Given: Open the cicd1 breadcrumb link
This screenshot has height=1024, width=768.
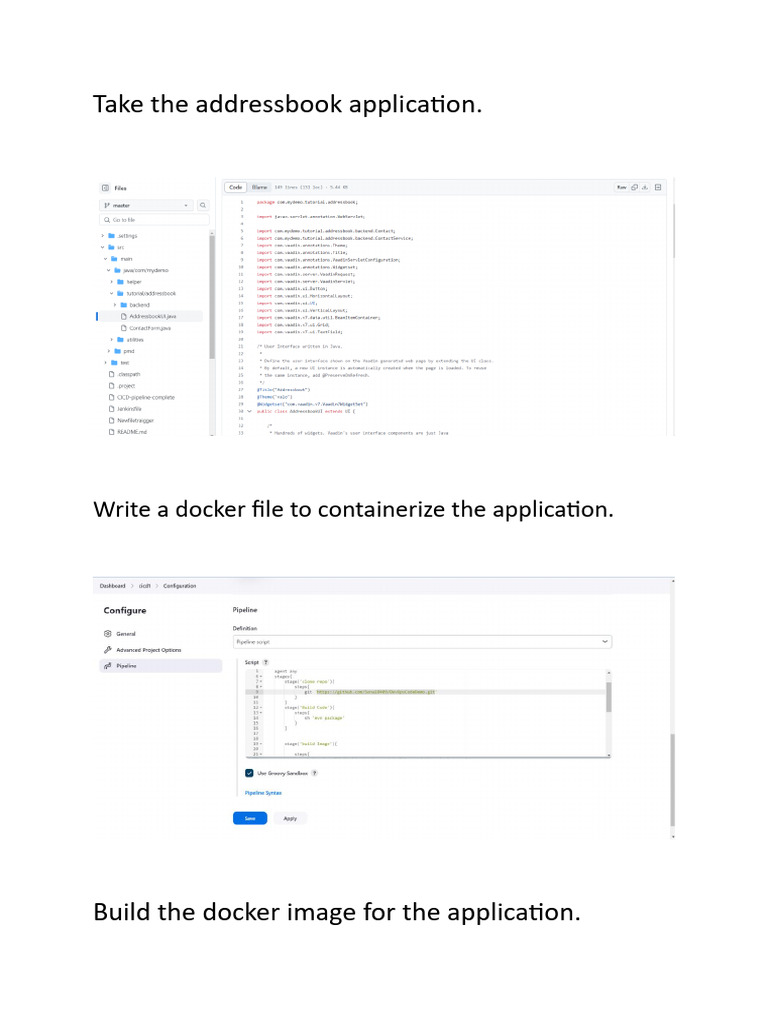Looking at the screenshot, I should tap(144, 586).
